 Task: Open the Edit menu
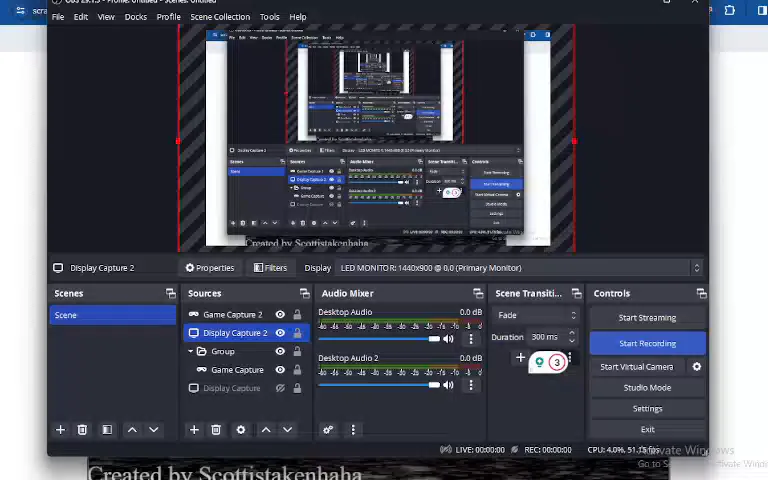tap(81, 17)
